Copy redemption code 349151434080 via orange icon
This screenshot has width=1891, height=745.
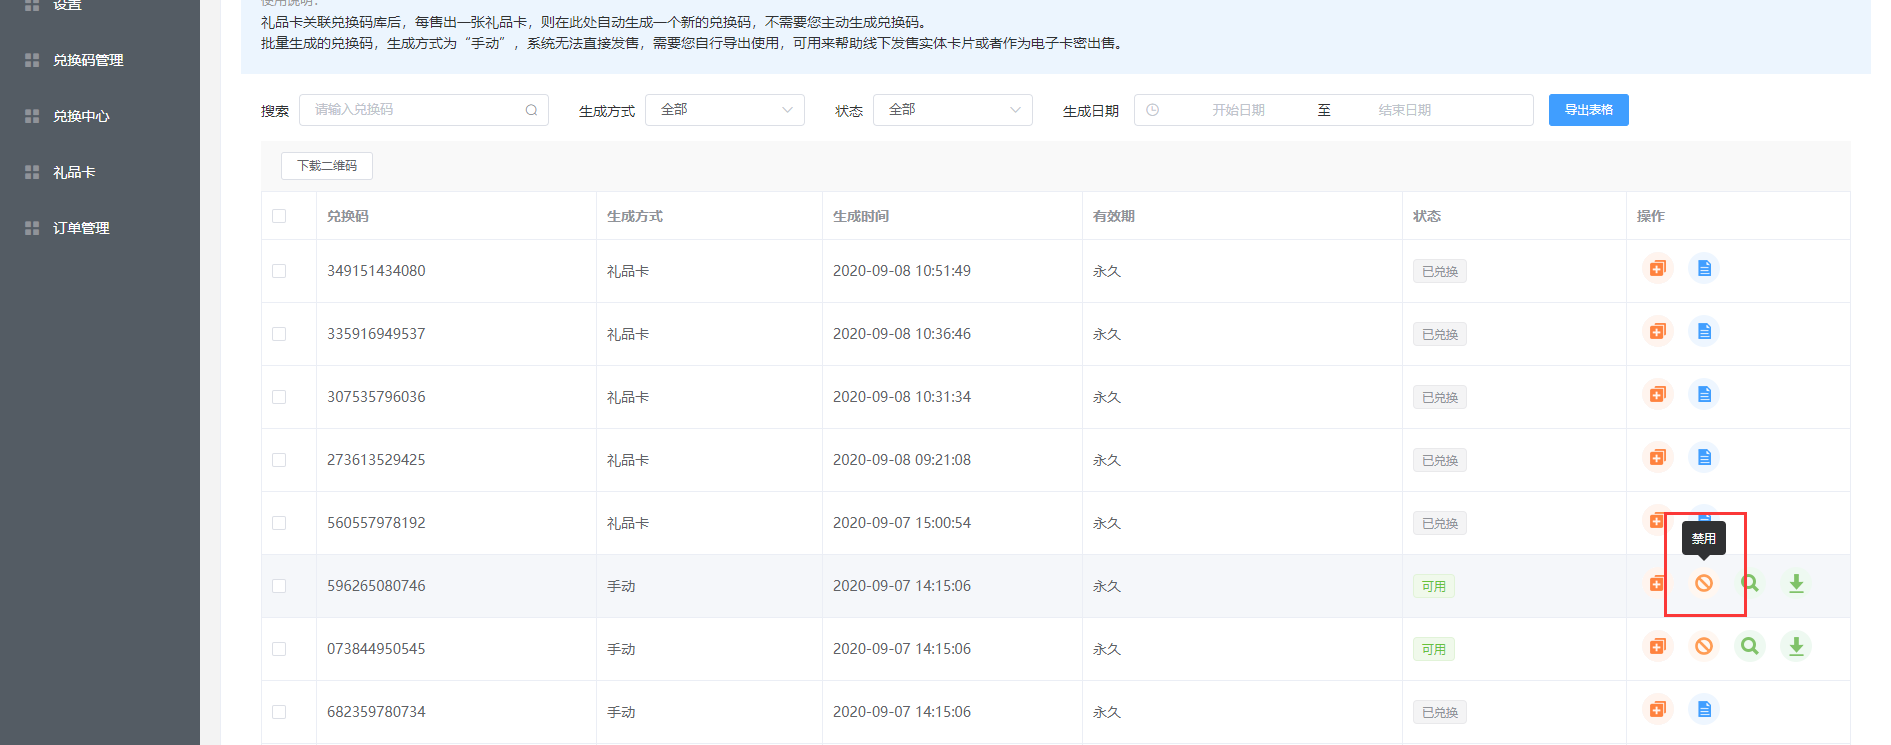[1657, 268]
